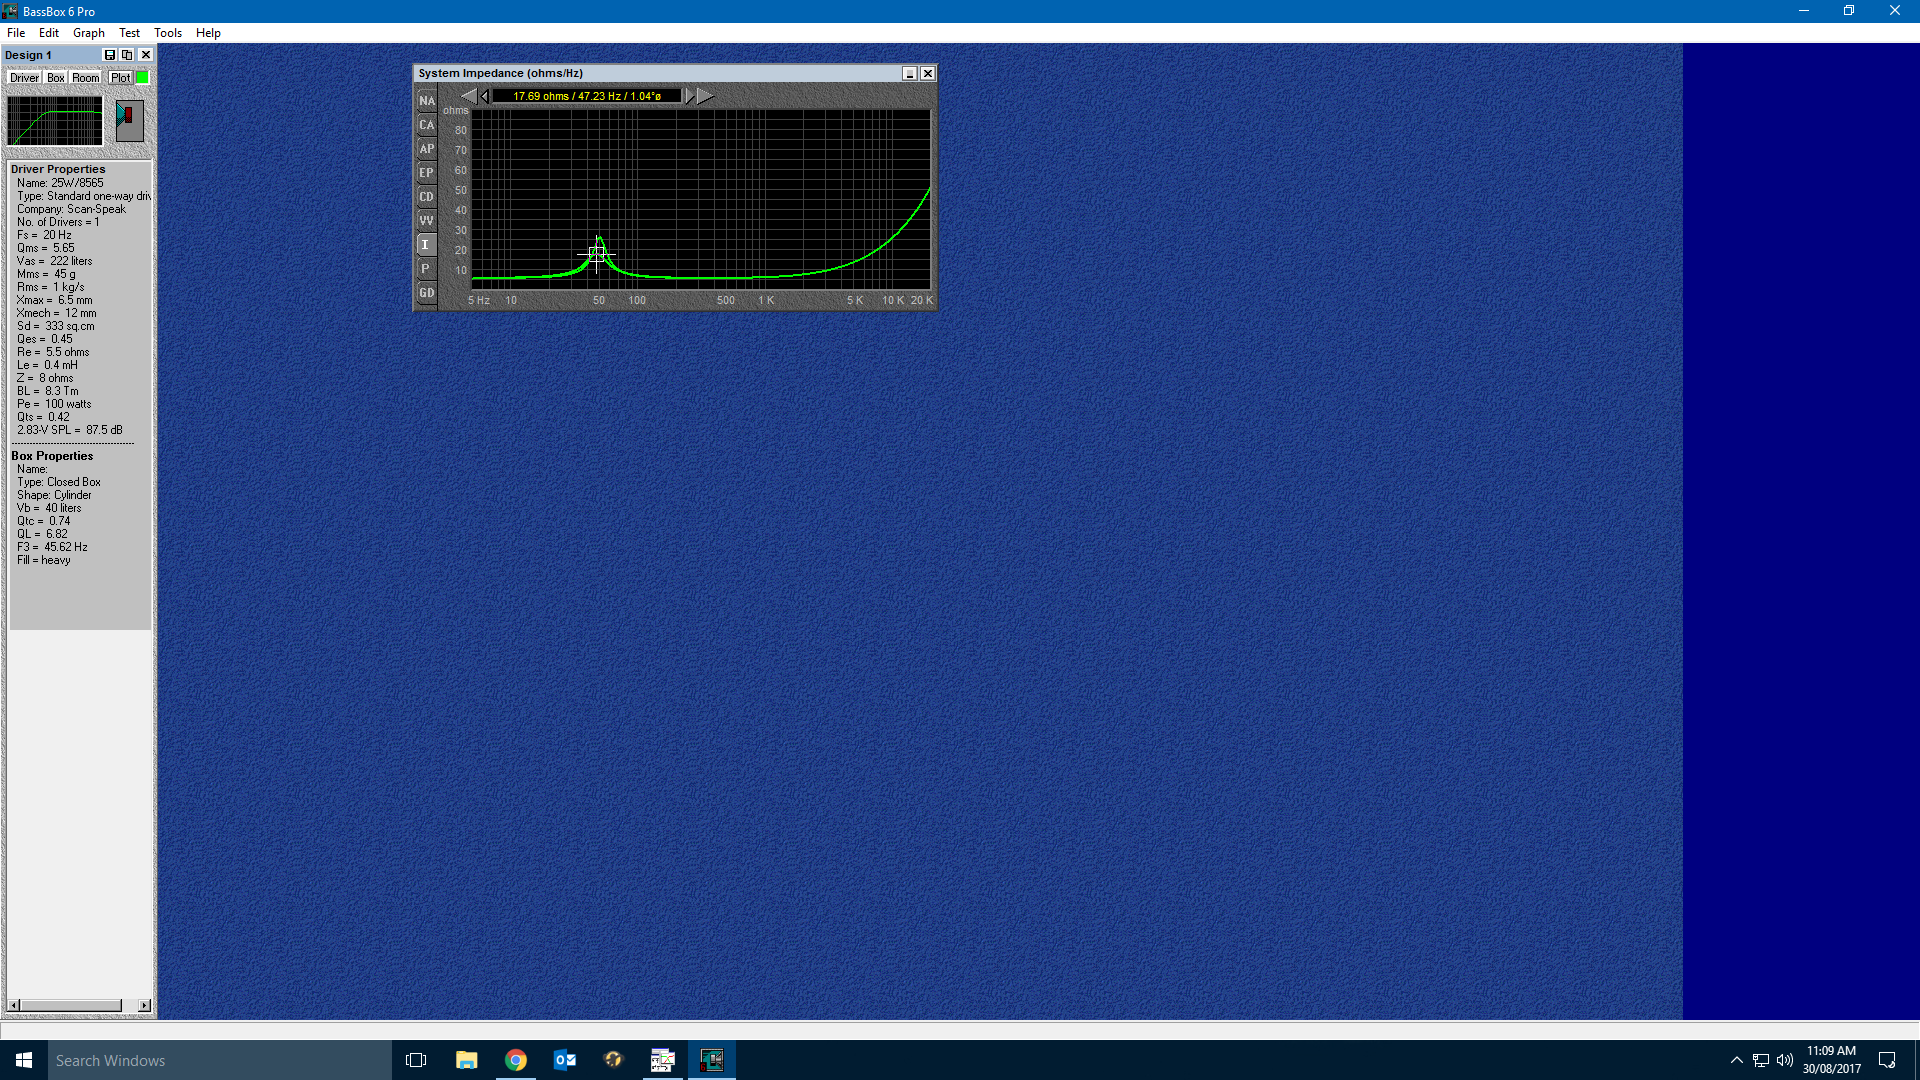Select the NA graph button

(427, 101)
